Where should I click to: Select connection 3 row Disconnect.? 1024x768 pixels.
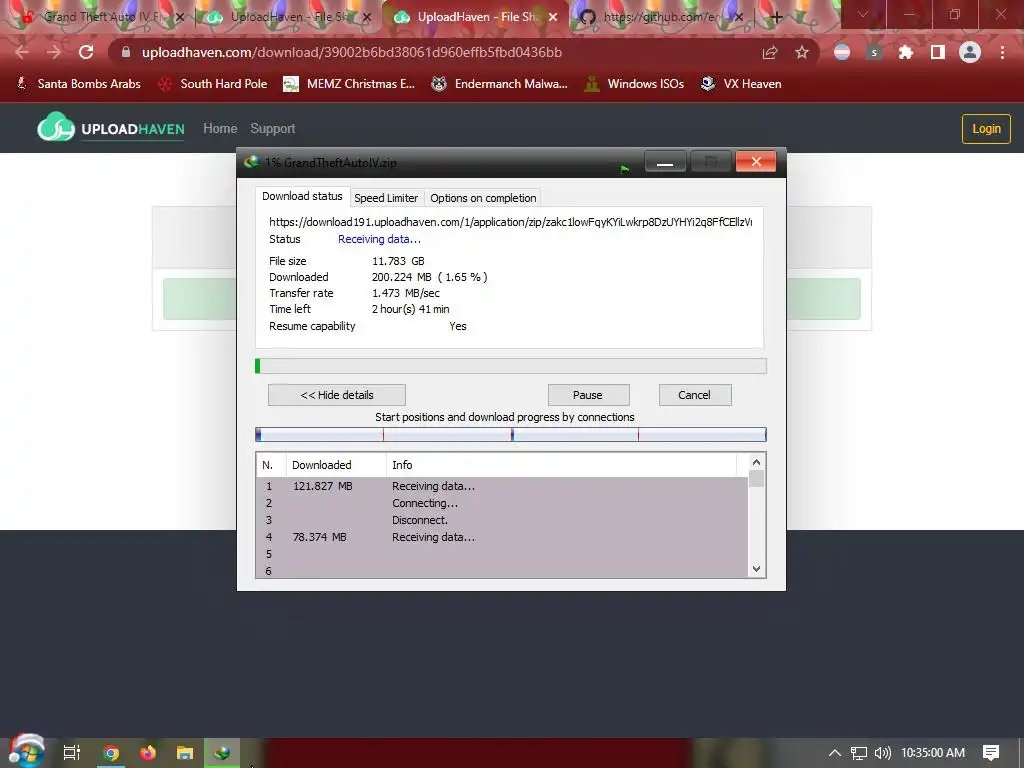(x=502, y=520)
